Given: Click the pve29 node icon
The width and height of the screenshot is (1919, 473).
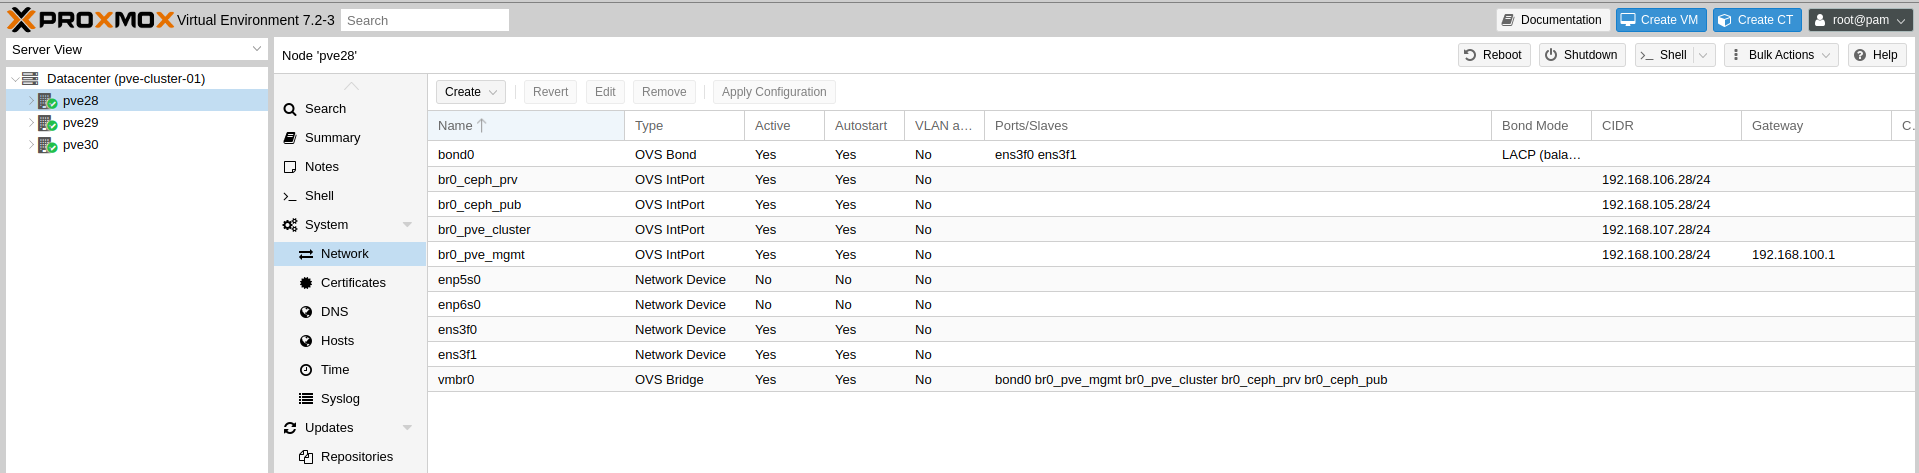Looking at the screenshot, I should (47, 123).
